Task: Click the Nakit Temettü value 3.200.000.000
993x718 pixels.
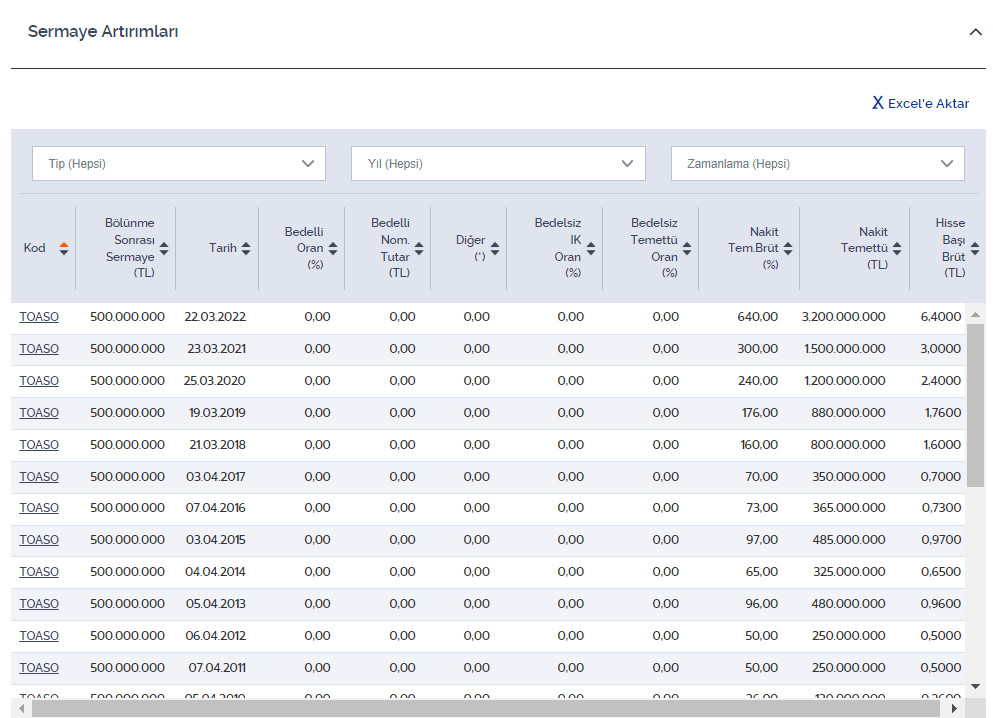Action: (844, 317)
